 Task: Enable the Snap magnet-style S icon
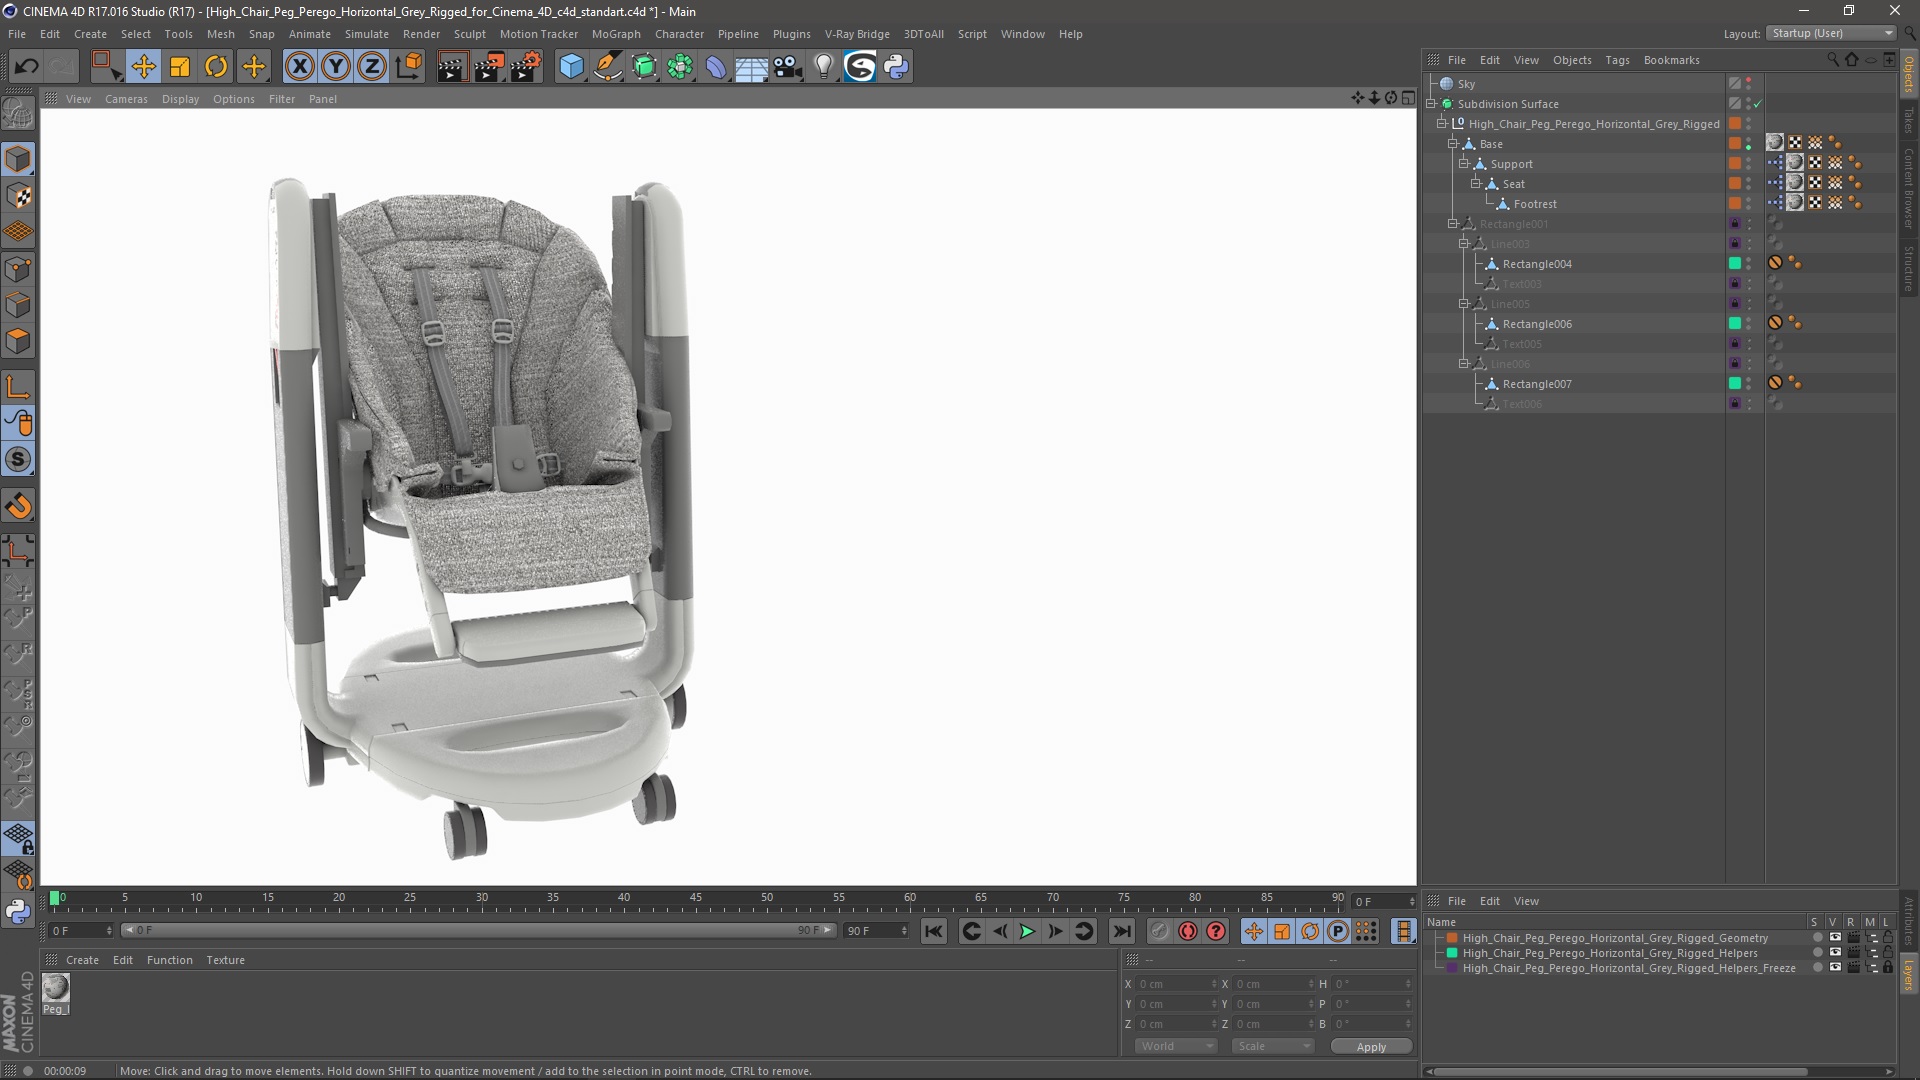18,460
